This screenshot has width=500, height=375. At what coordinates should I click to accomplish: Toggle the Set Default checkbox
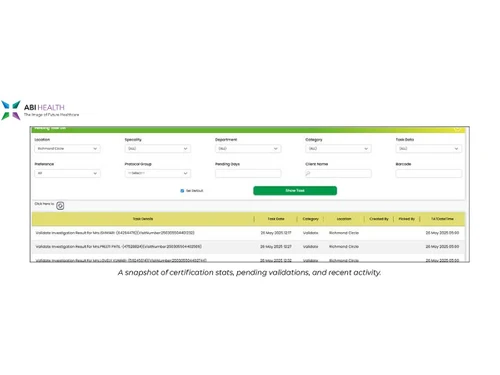182,191
